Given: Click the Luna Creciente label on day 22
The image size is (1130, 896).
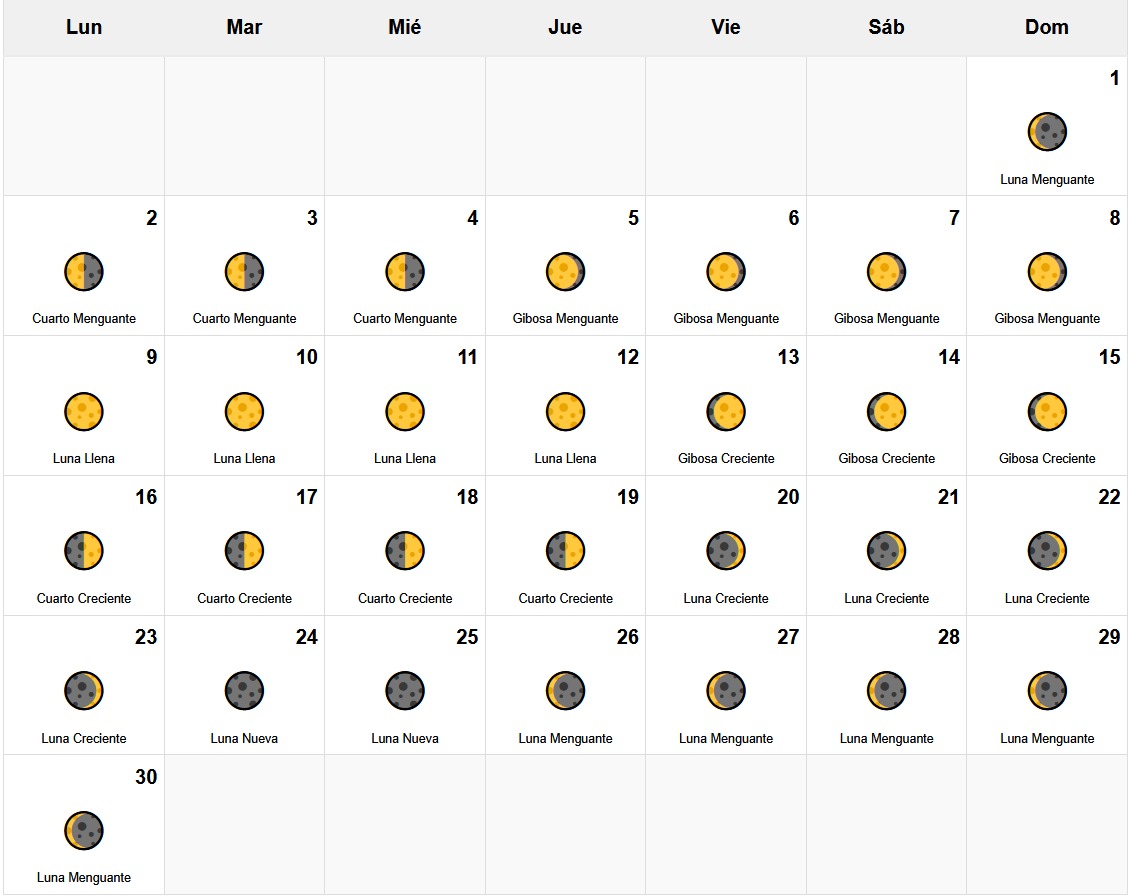Looking at the screenshot, I should (1047, 599).
